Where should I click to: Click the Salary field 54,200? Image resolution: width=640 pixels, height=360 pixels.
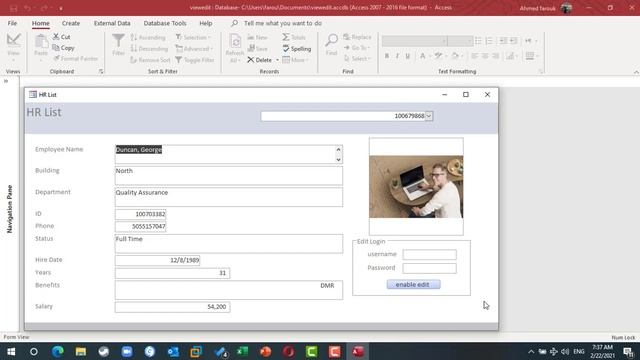click(172, 307)
